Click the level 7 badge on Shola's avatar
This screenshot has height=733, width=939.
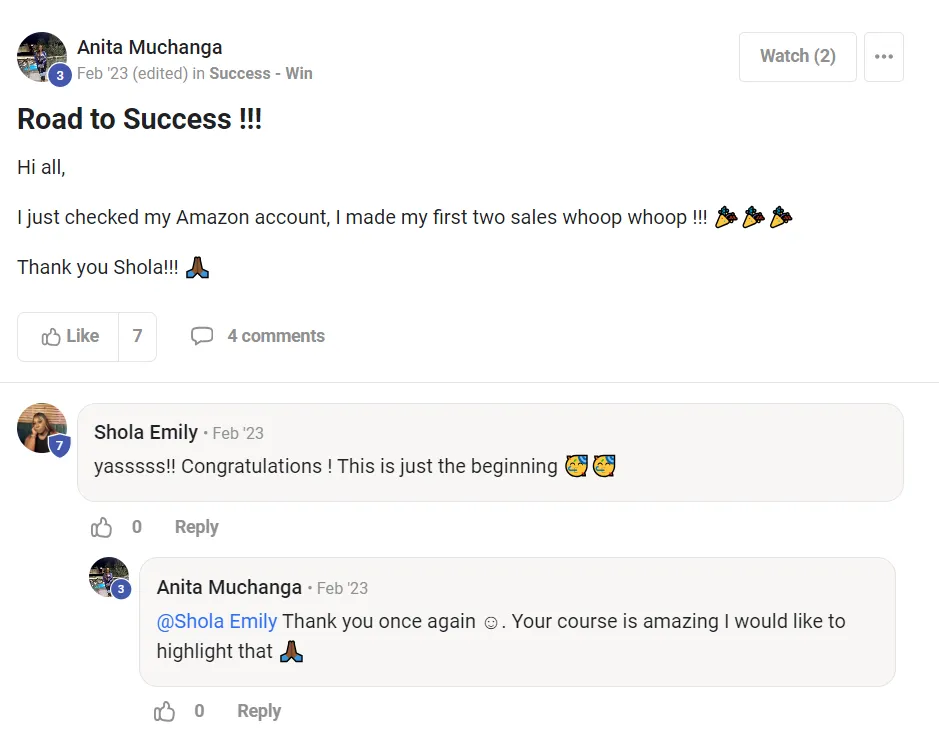point(59,446)
